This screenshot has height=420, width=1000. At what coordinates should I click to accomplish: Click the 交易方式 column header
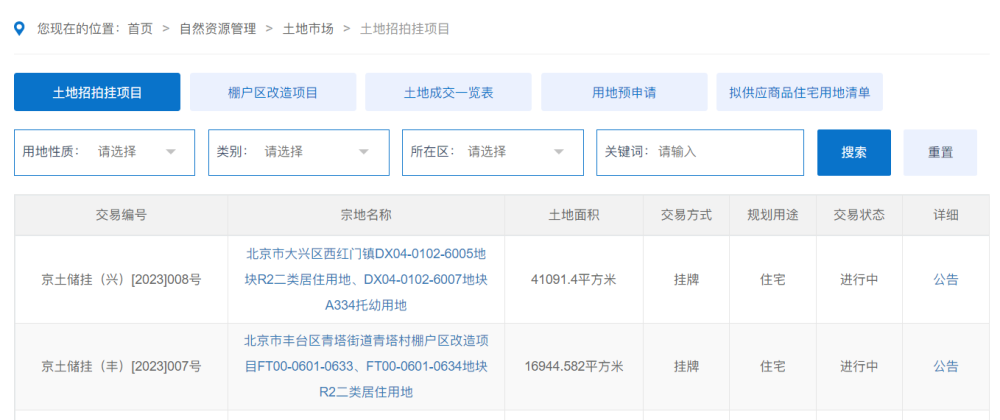[687, 215]
